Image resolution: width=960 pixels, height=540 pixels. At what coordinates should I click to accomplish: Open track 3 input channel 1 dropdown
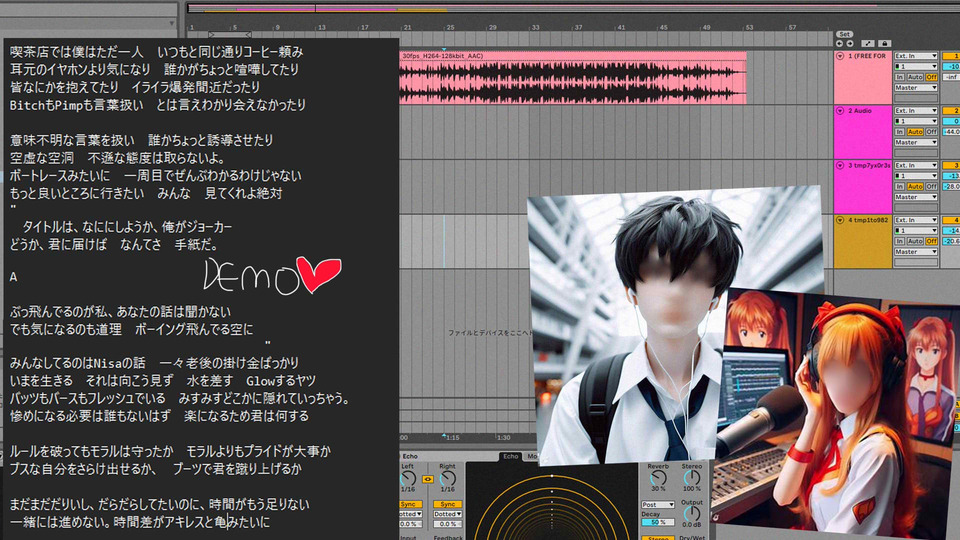(916, 176)
